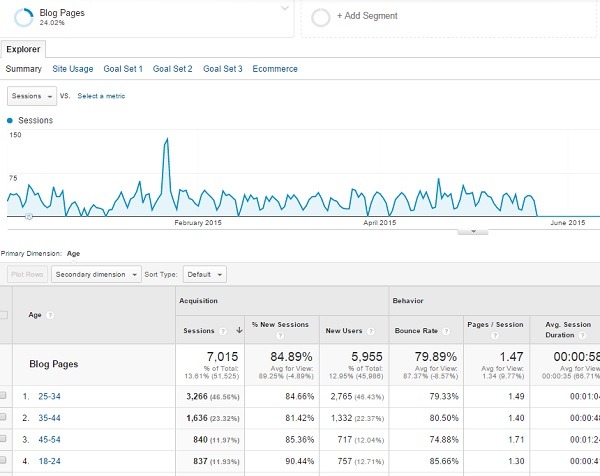Click the Select a metric link

click(x=101, y=96)
